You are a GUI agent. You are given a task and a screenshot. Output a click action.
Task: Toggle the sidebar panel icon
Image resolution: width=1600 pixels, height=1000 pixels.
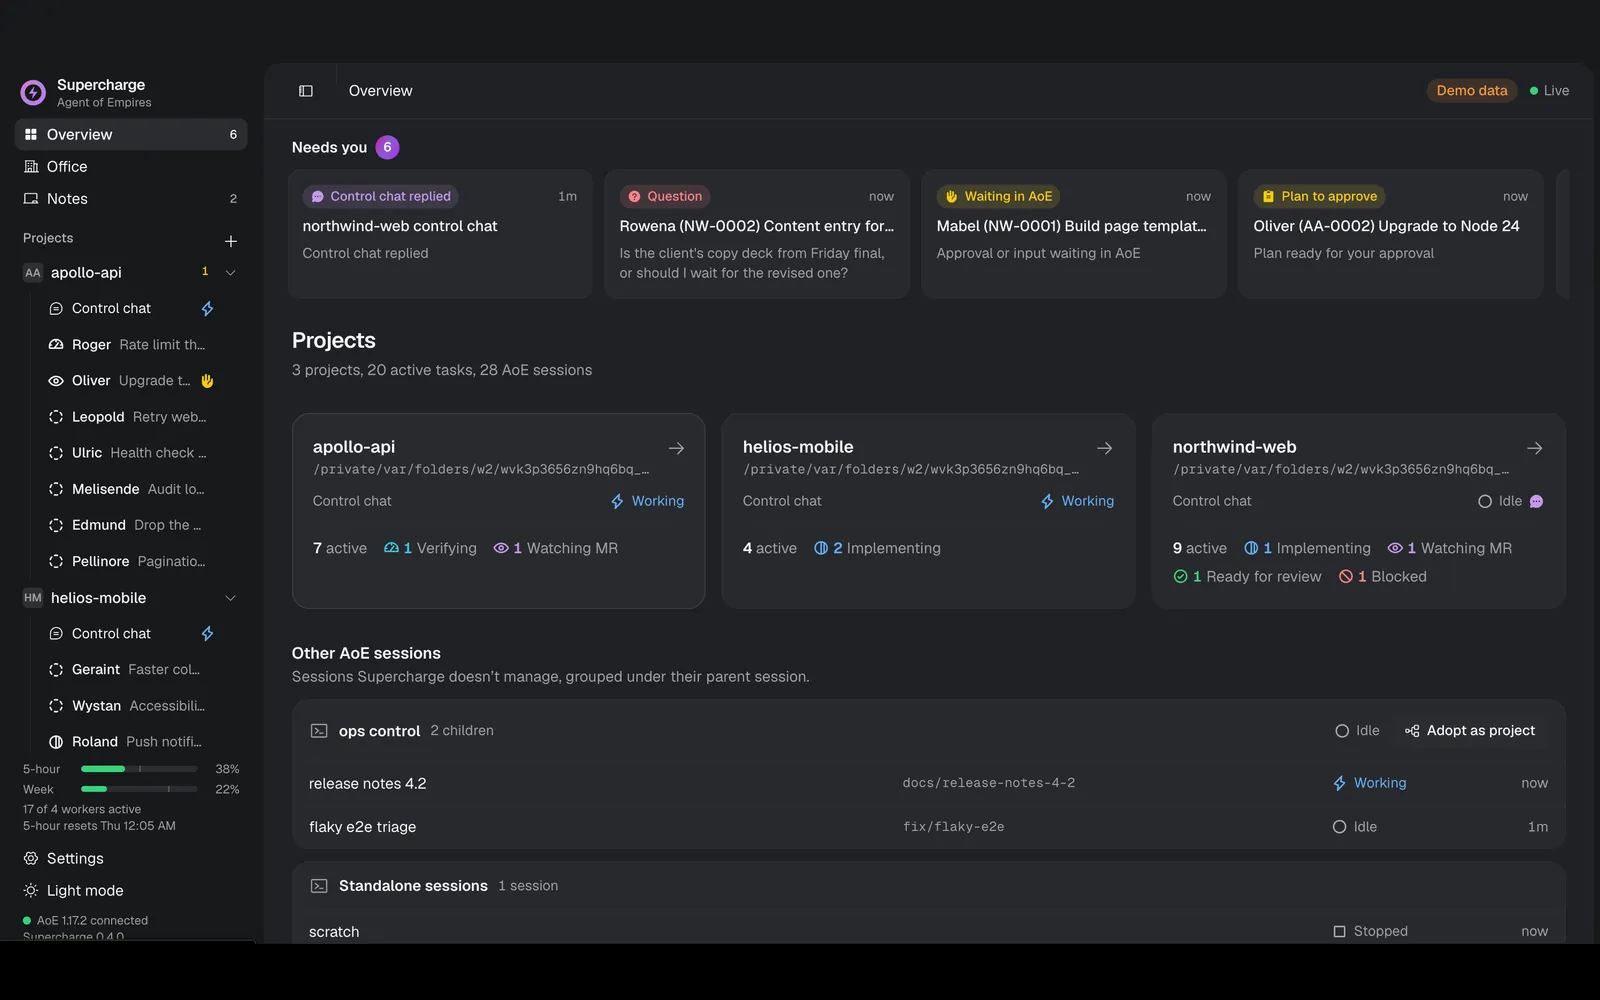306,91
